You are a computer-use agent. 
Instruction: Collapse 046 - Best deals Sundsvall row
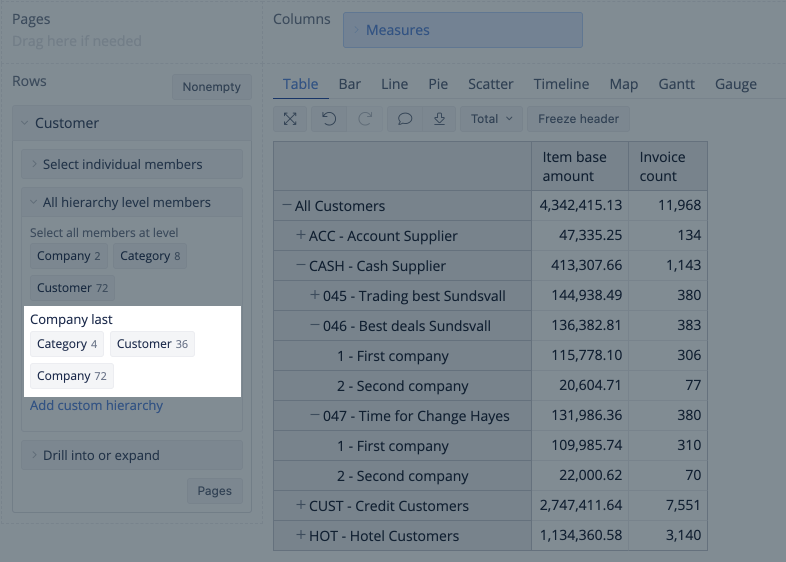[315, 326]
